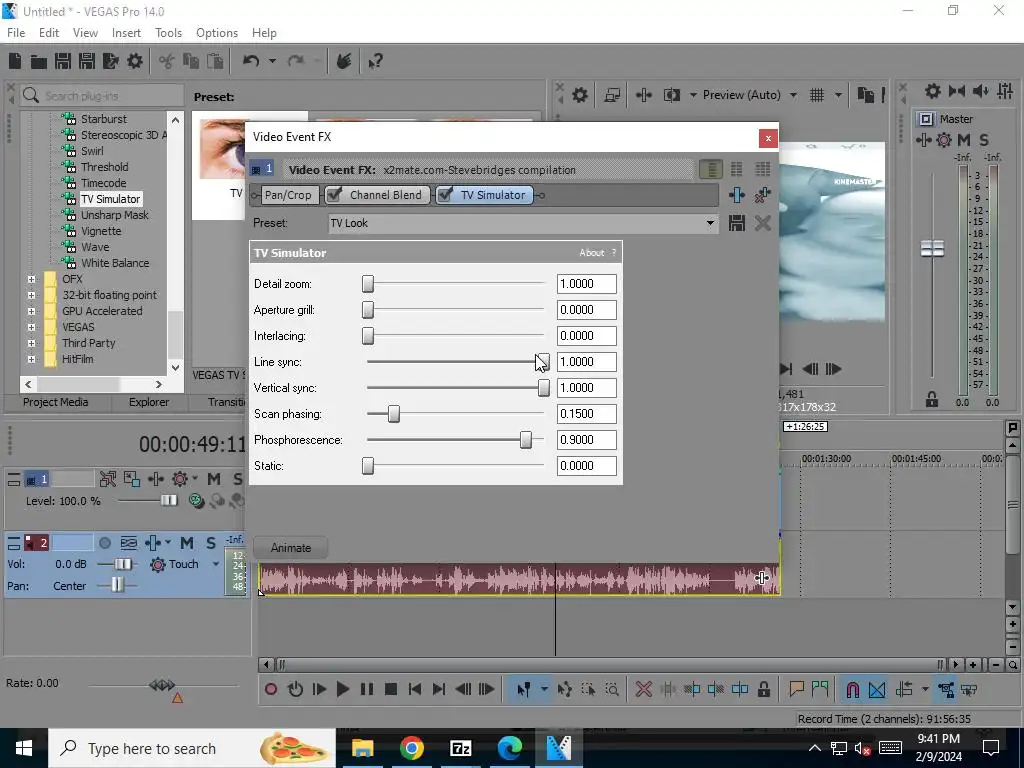Open Touch automation mode dropdown on track 2

click(x=216, y=564)
